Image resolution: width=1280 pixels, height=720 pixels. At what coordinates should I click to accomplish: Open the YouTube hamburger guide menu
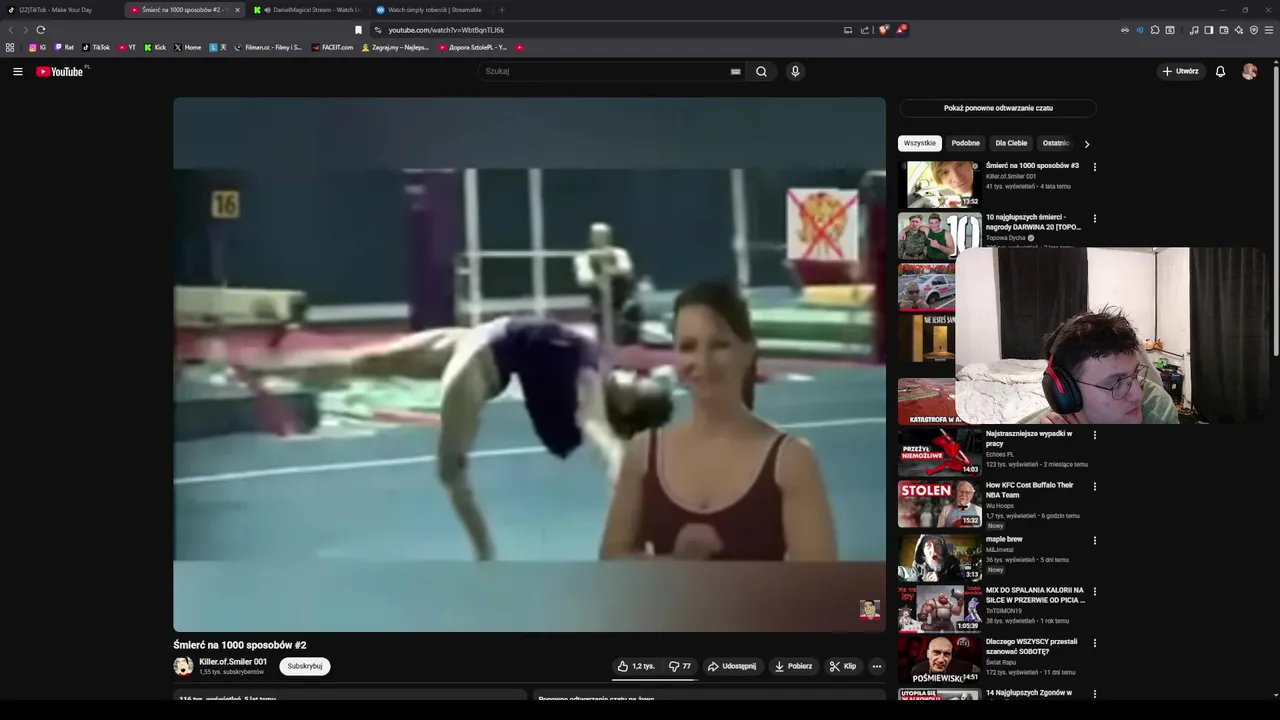point(17,71)
